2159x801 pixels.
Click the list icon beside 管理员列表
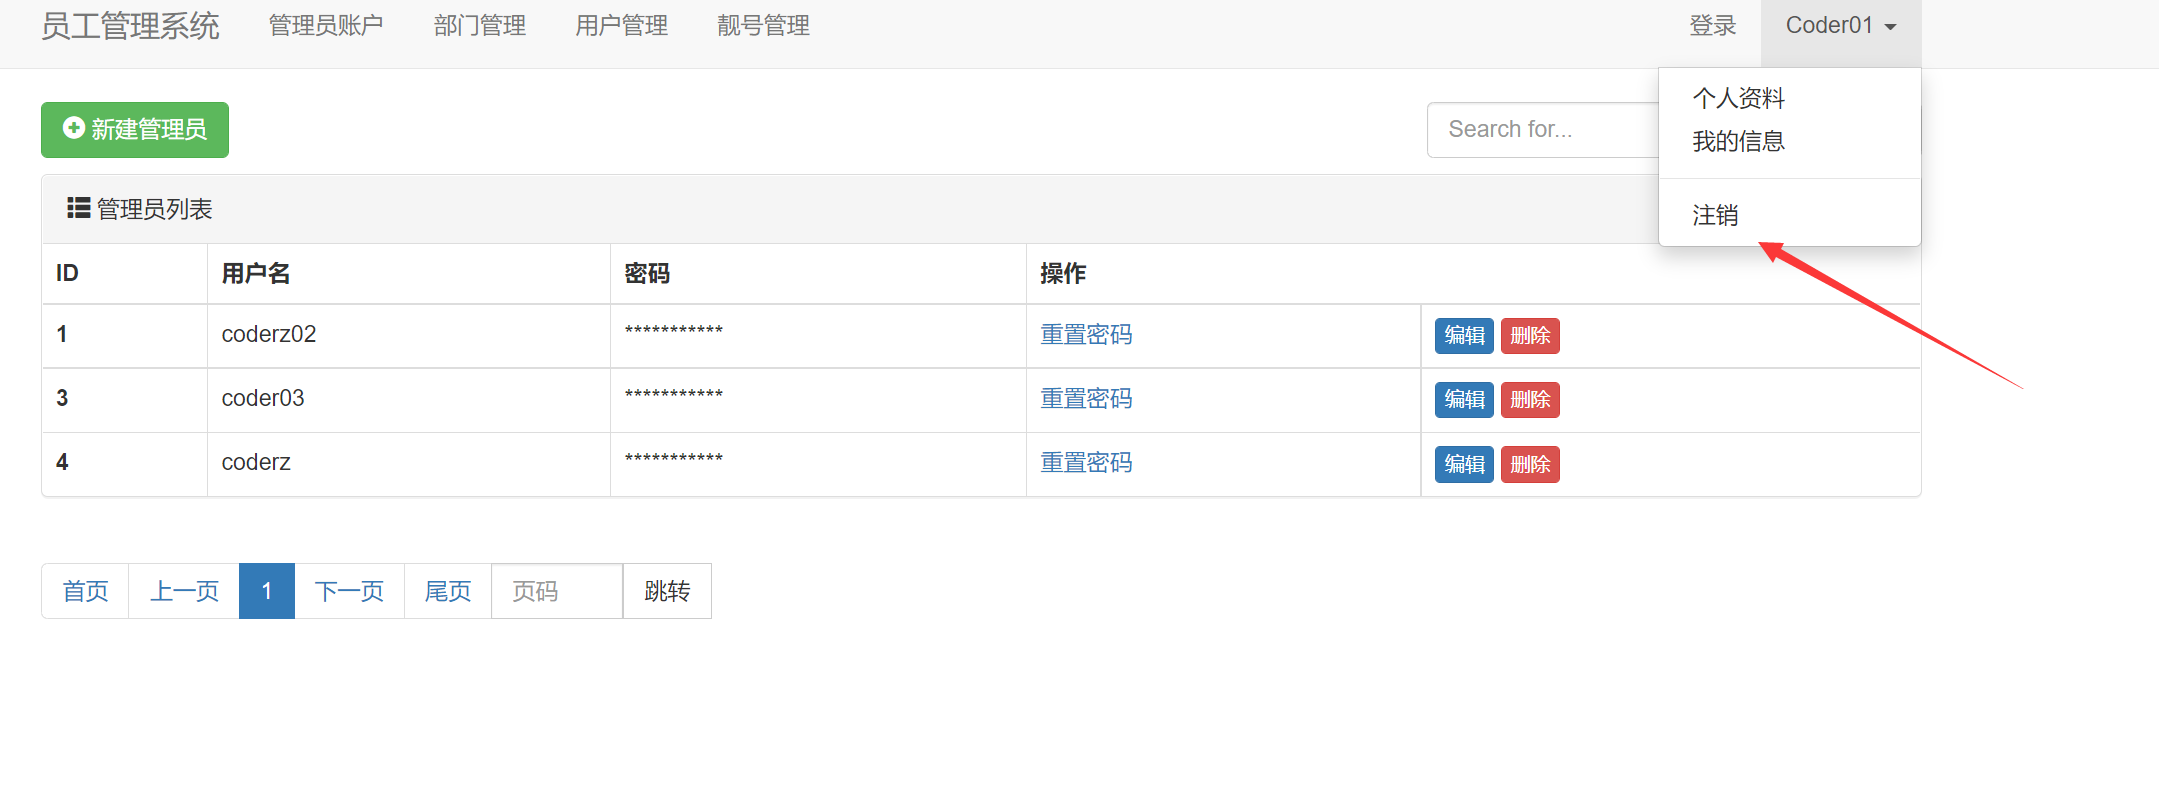point(78,208)
